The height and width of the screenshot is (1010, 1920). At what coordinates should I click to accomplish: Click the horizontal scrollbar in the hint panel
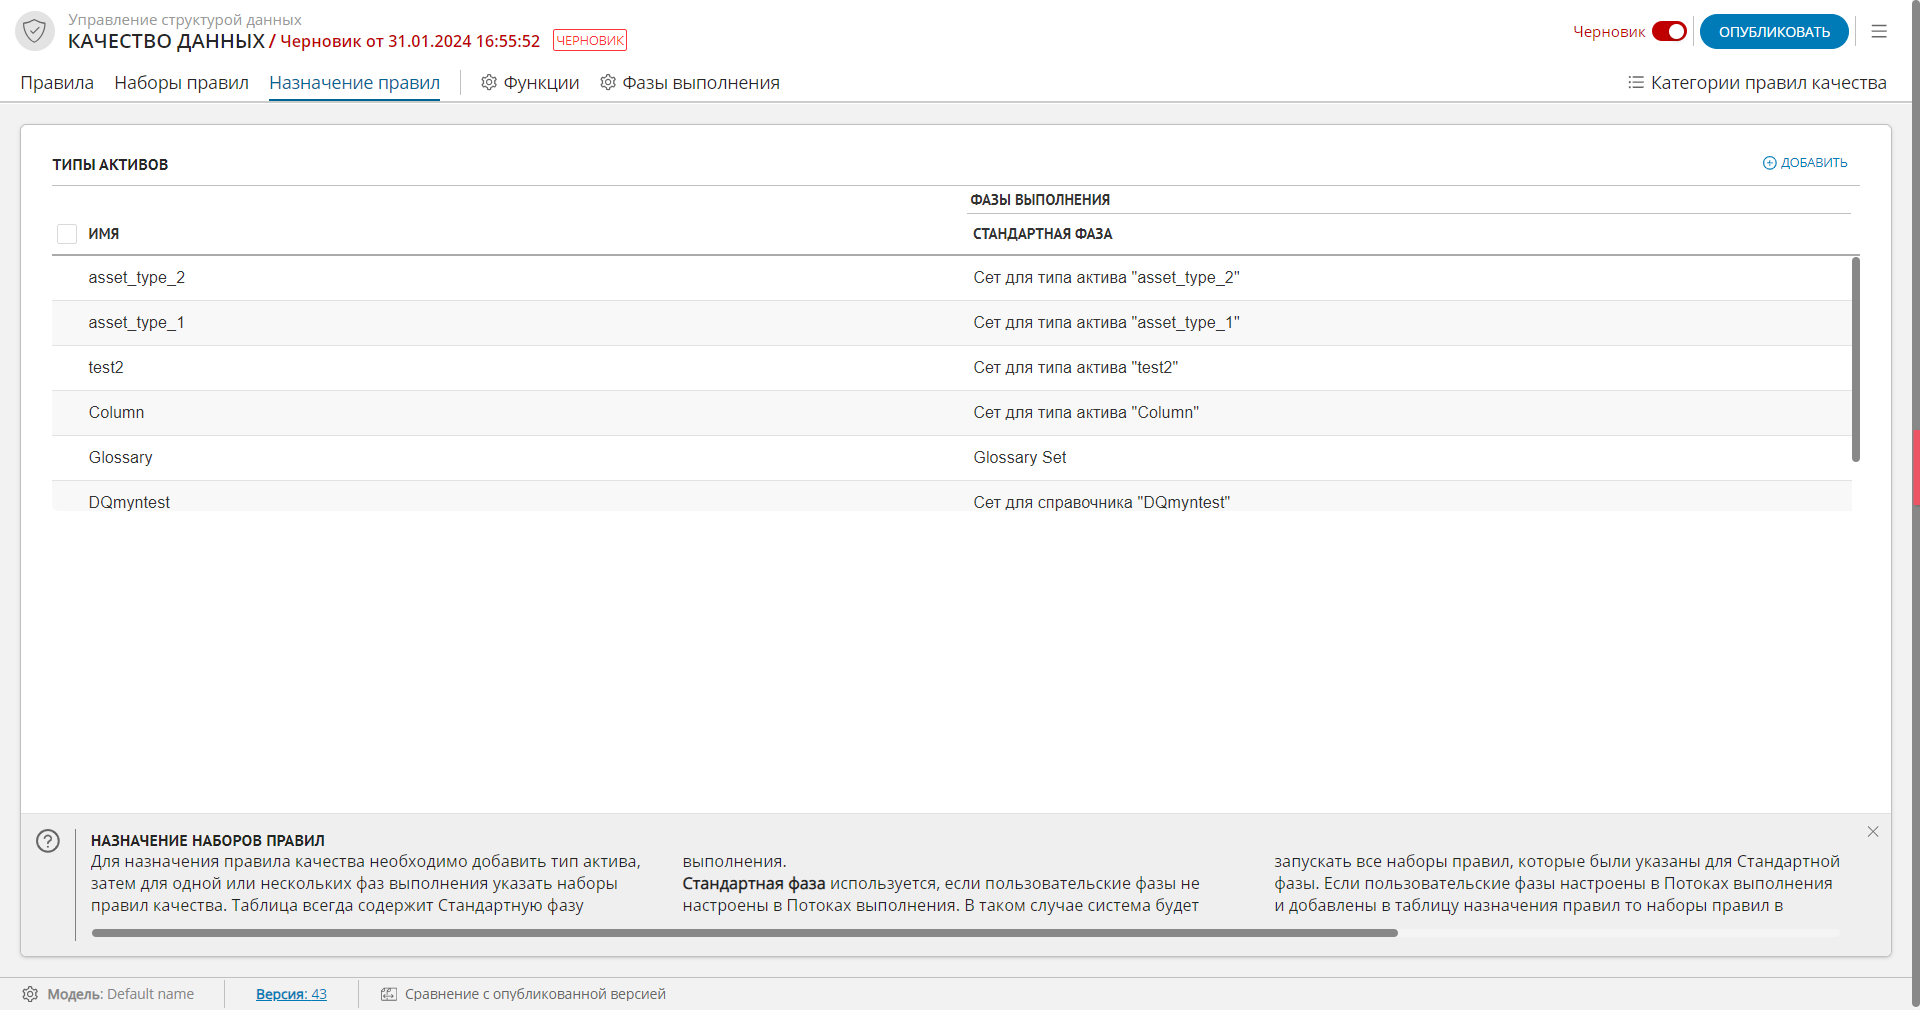click(744, 933)
